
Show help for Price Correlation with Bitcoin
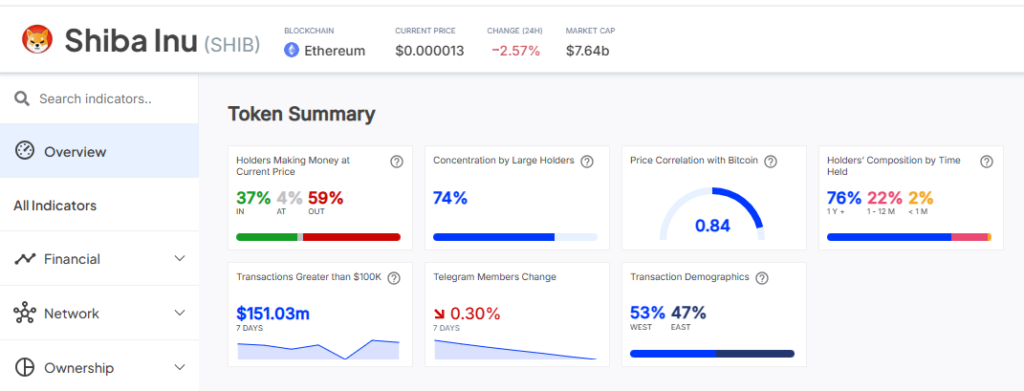(x=771, y=161)
